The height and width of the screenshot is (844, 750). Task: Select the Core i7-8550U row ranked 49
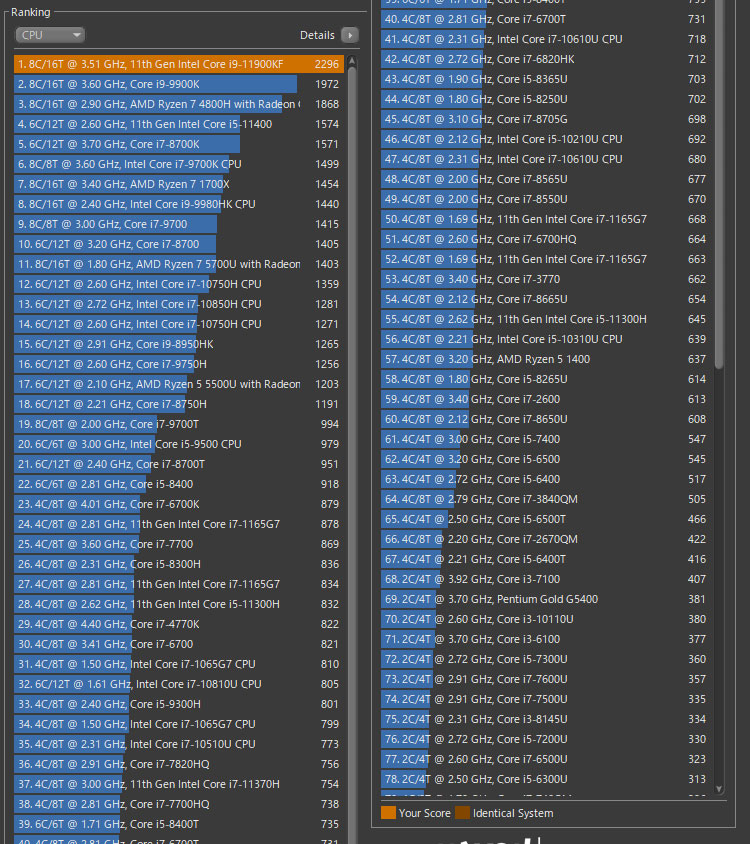(x=545, y=199)
